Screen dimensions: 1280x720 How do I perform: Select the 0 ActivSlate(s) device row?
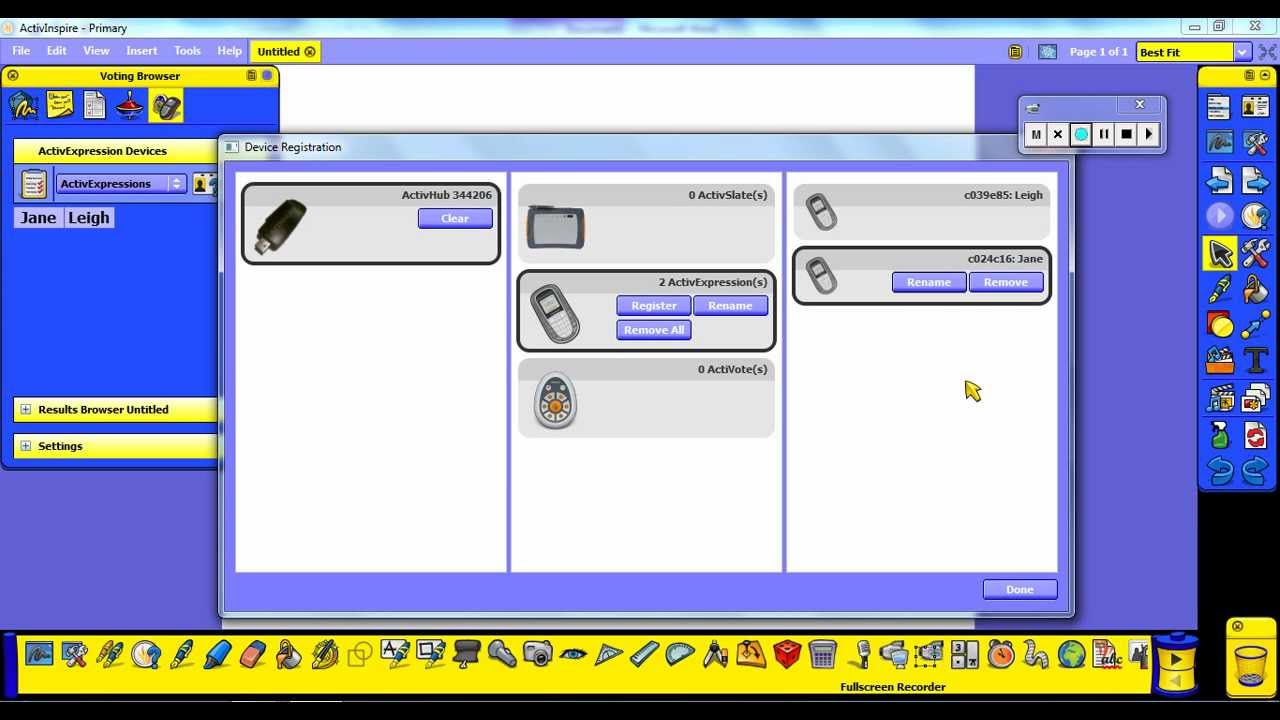click(x=646, y=224)
